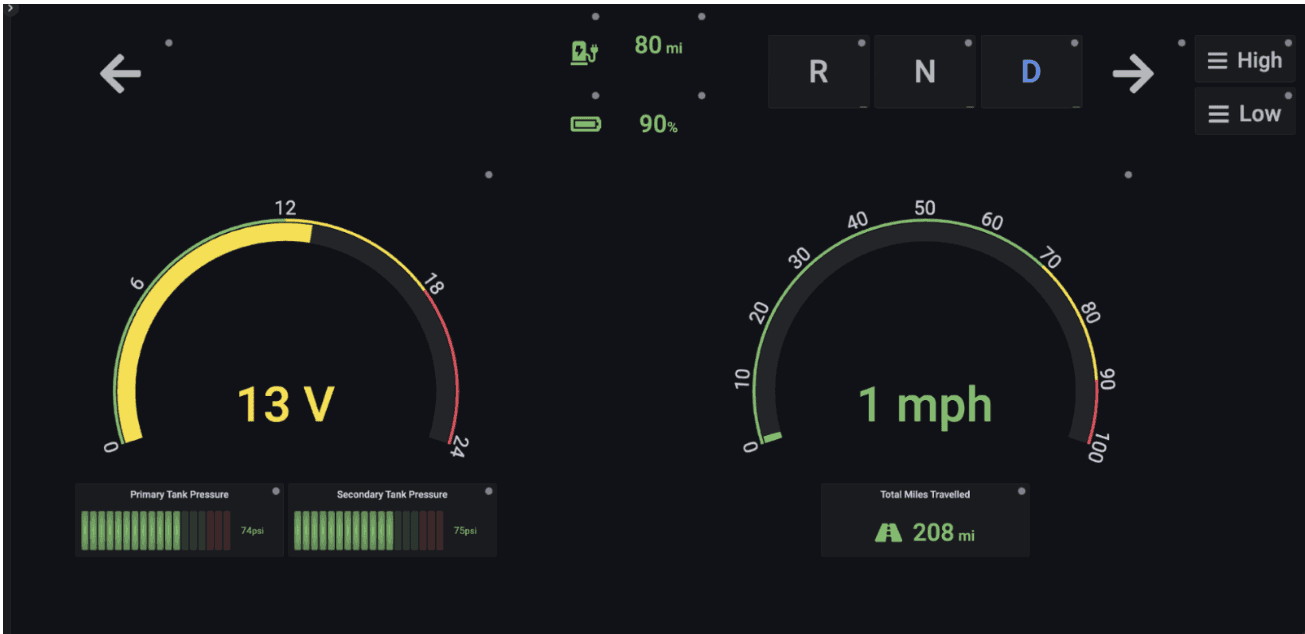Click the 74psi primary pressure value
The height and width of the screenshot is (634, 1305).
[252, 531]
